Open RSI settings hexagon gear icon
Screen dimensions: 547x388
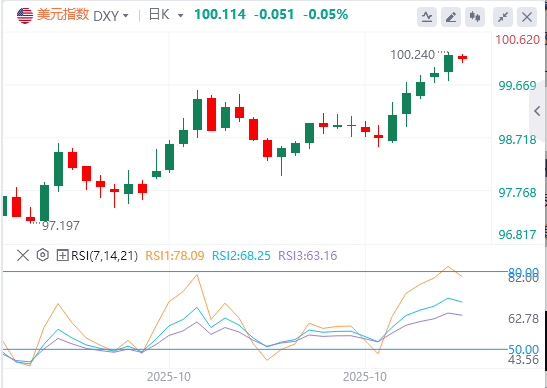pyautogui.click(x=43, y=255)
